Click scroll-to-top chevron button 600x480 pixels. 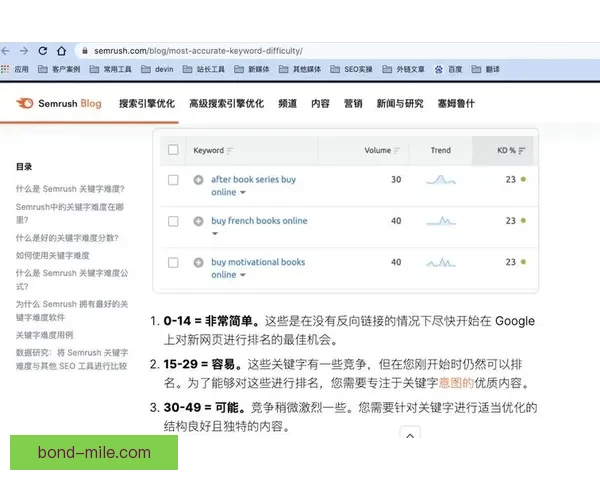410,435
